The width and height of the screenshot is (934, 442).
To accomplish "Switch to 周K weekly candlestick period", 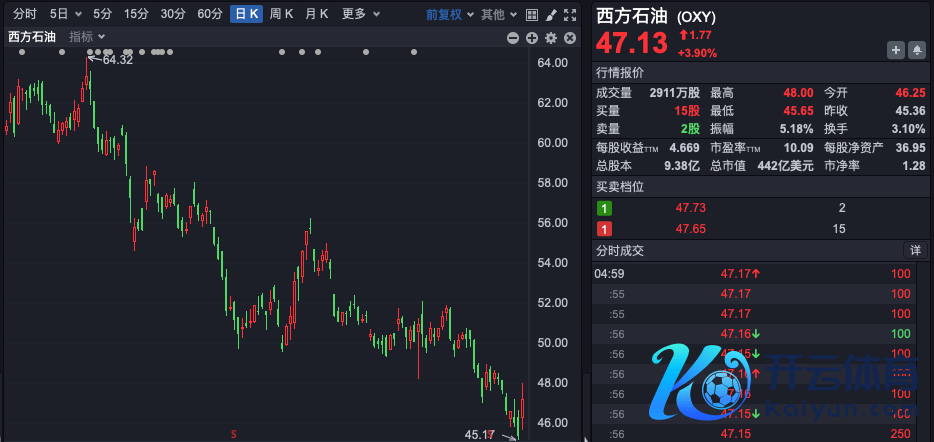I will (x=282, y=14).
